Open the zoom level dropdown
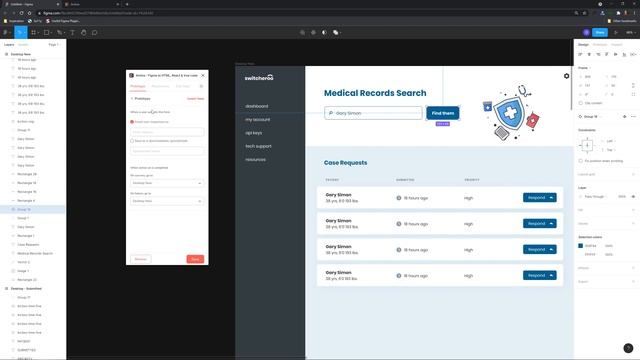This screenshot has height=360, width=640. (x=630, y=32)
